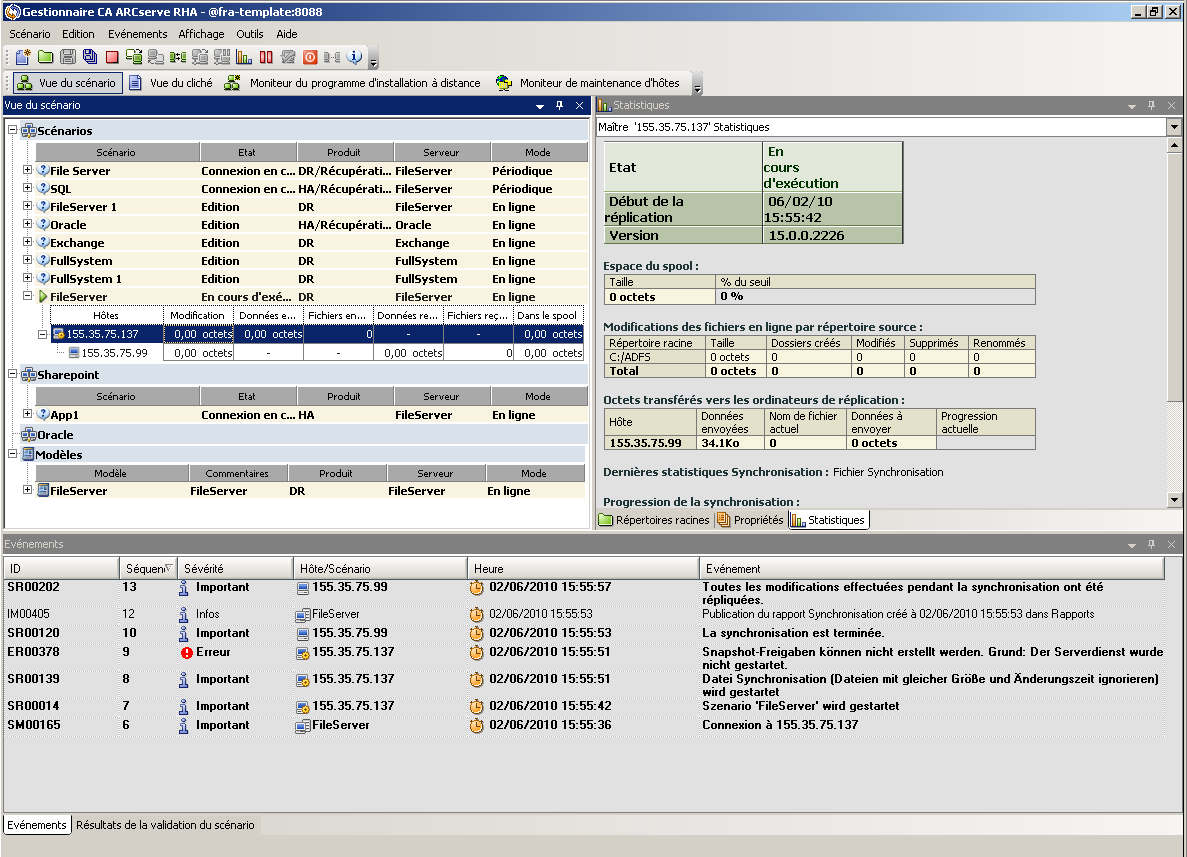Expand the App1 scenario under Sharepoint

coord(28,415)
